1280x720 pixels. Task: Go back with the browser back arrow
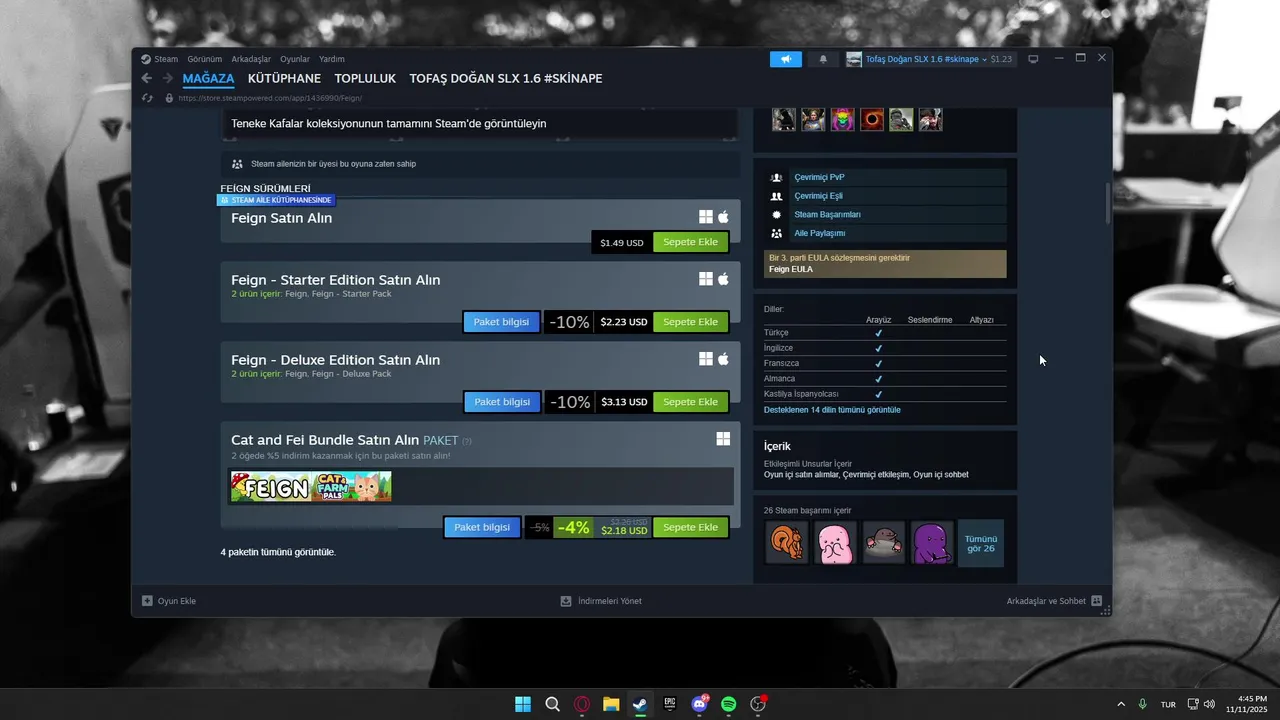point(147,78)
